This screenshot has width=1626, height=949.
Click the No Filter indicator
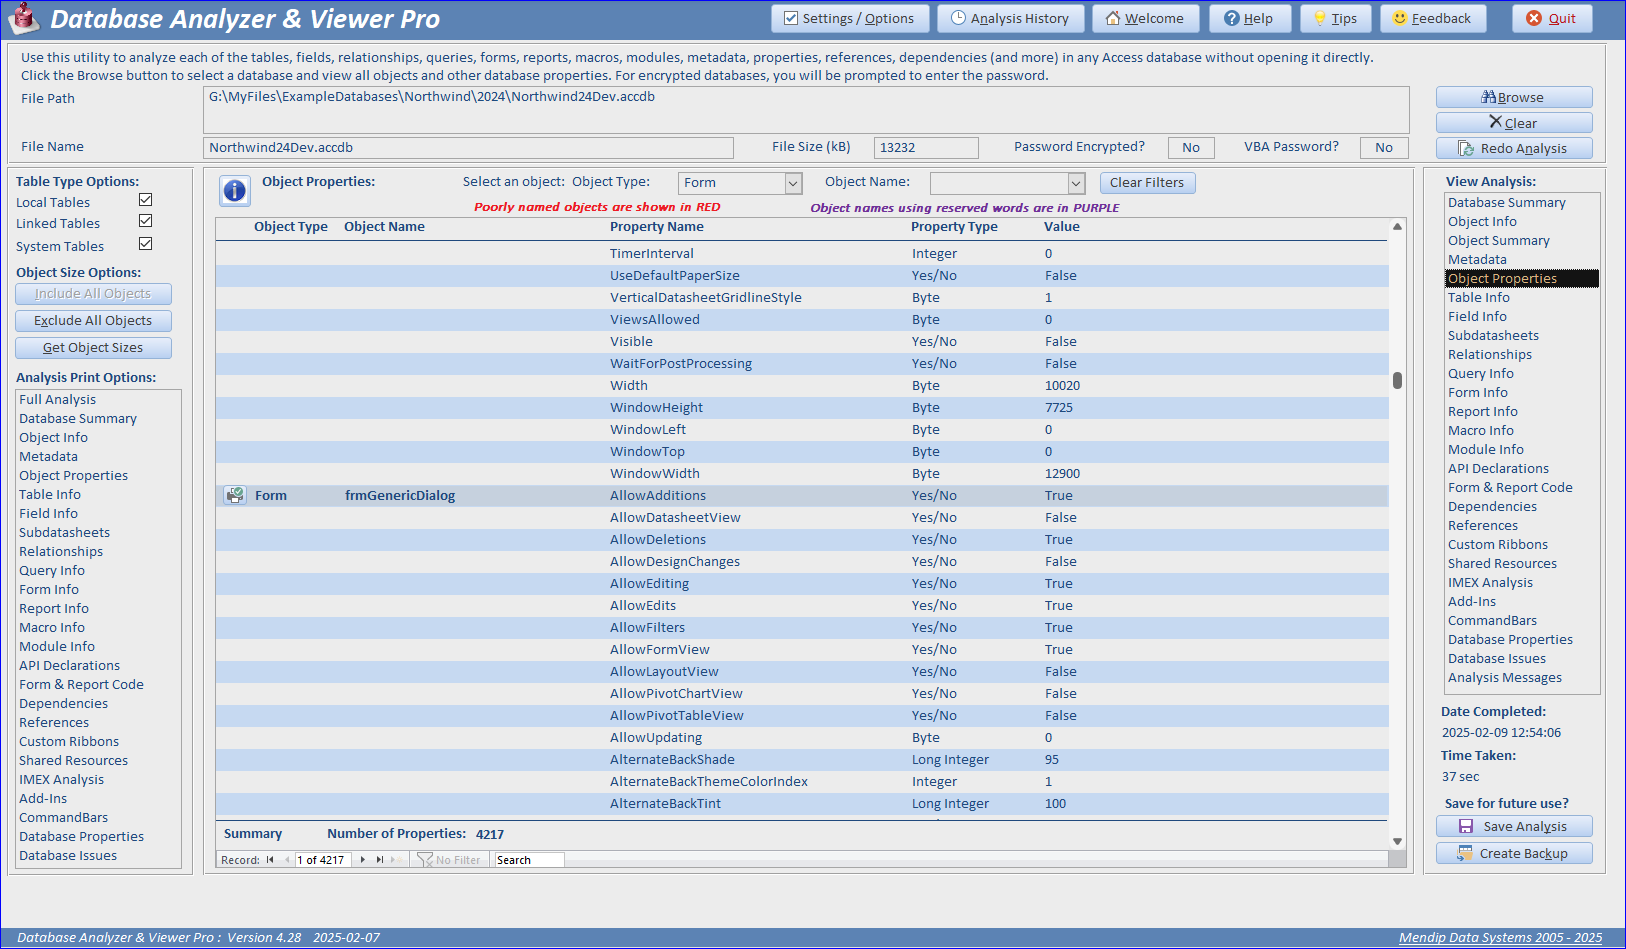pos(449,860)
